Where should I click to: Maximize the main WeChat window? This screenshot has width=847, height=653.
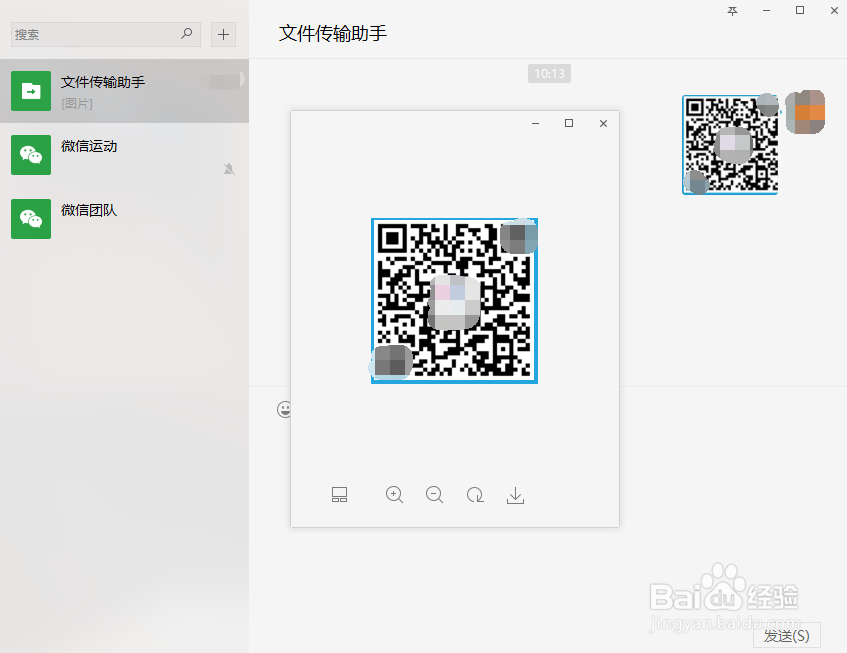[x=800, y=10]
